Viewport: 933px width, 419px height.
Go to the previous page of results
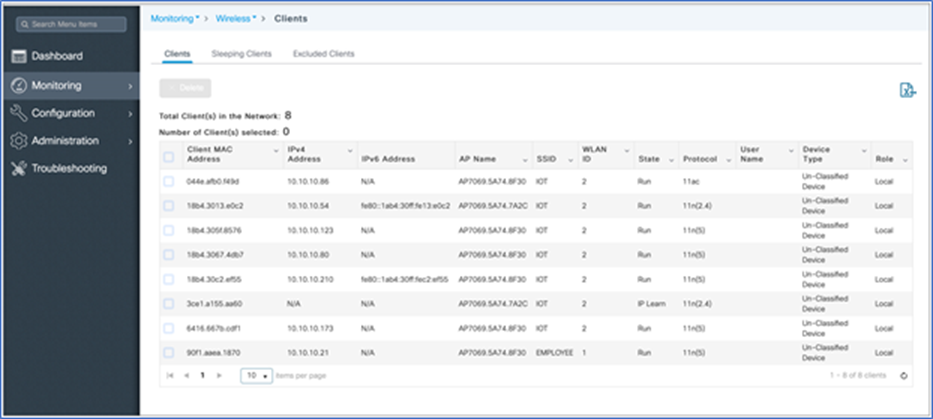(x=186, y=376)
